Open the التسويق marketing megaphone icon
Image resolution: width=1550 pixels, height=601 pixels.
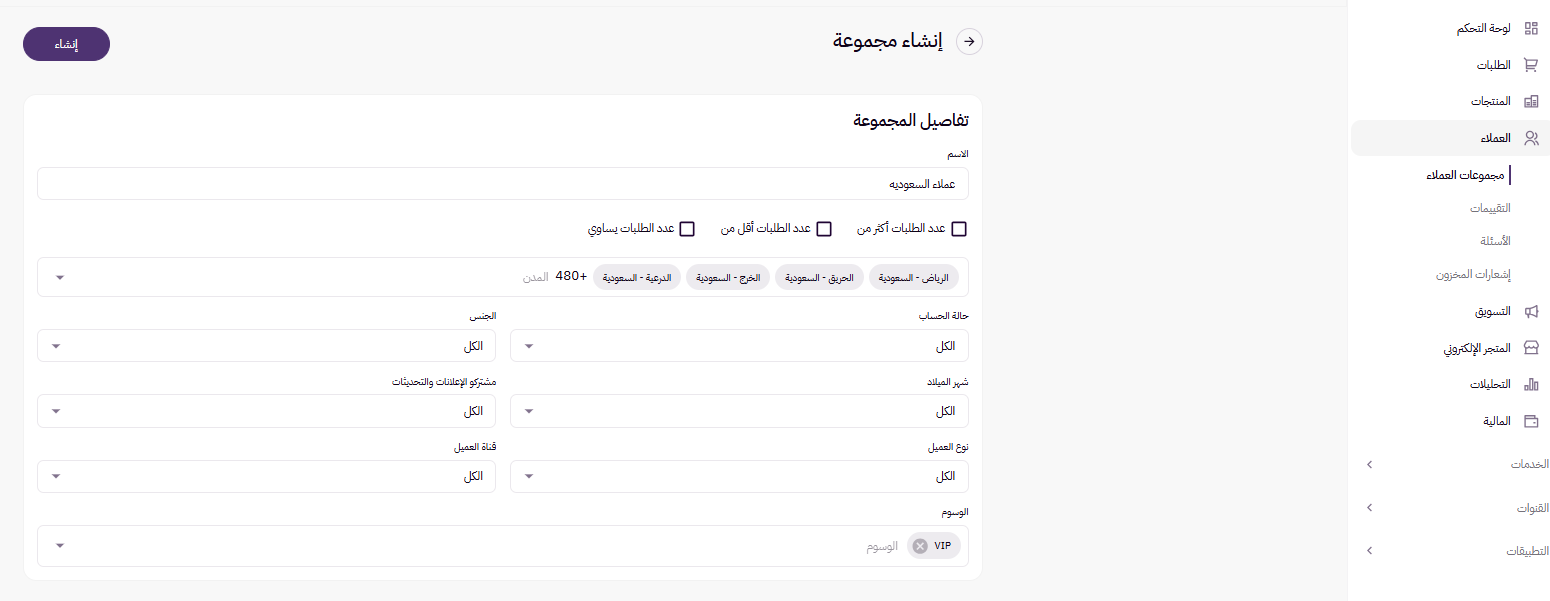(x=1531, y=311)
